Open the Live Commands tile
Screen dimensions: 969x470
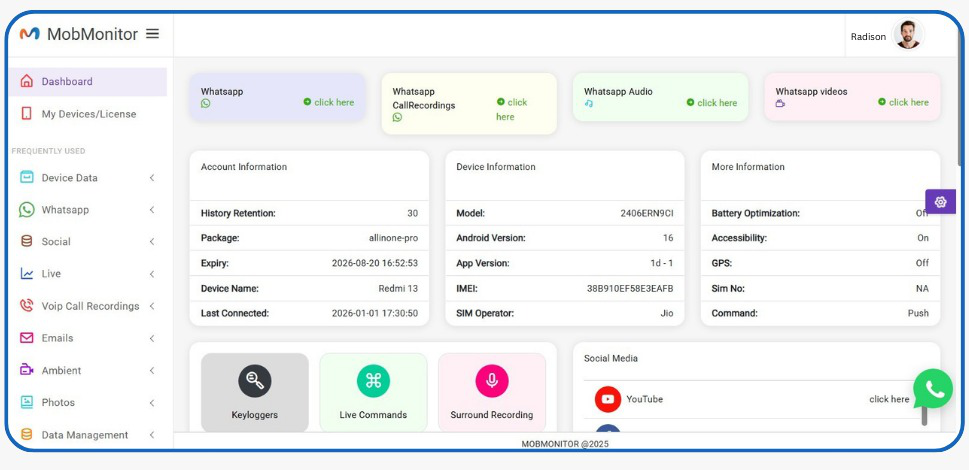point(373,392)
